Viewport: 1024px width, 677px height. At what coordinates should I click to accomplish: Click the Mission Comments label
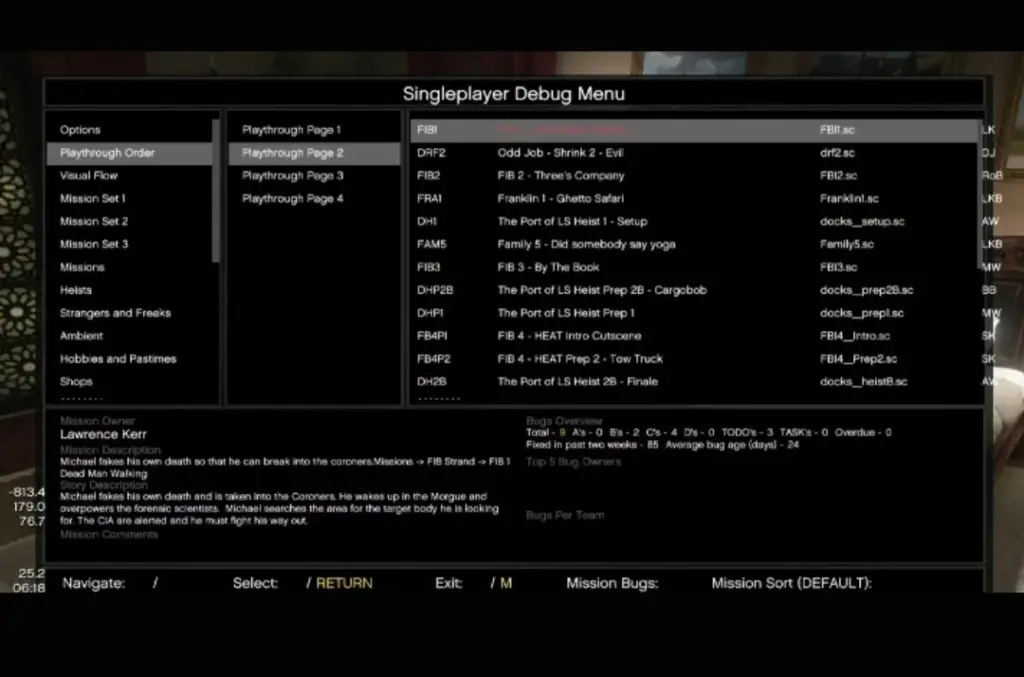(109, 534)
